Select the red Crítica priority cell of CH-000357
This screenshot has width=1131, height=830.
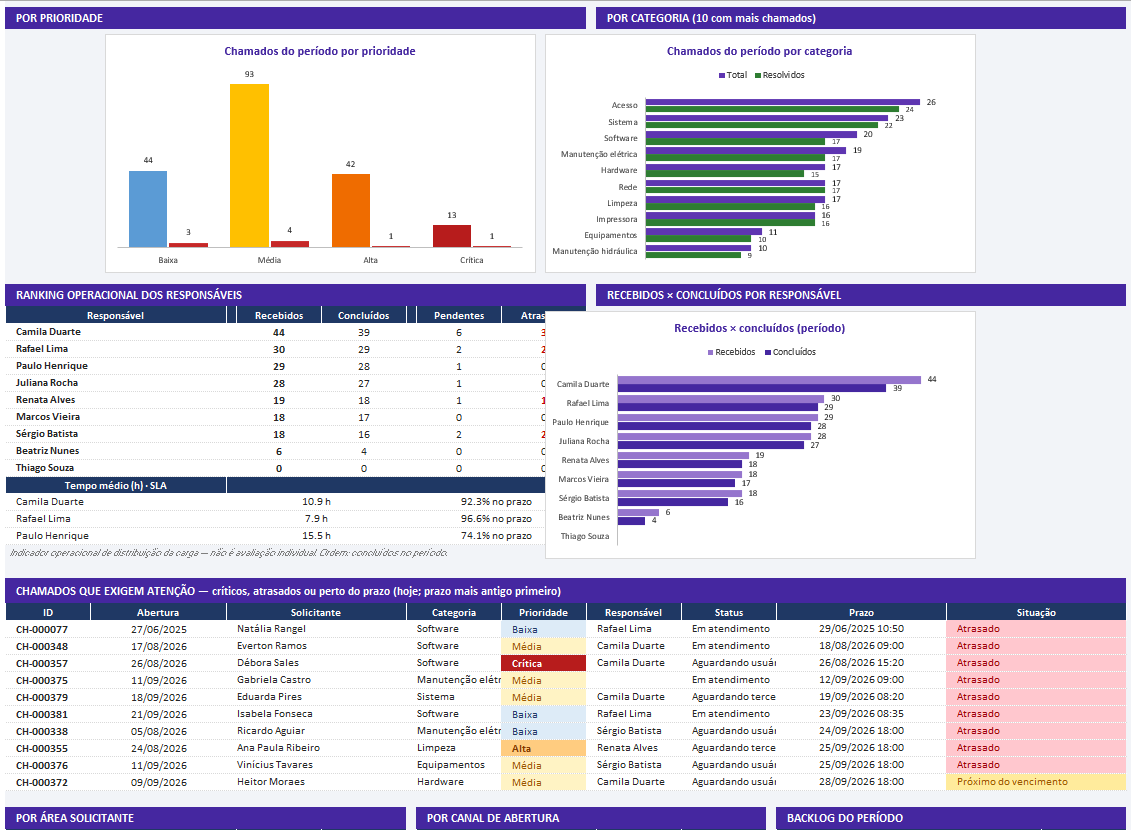click(543, 663)
